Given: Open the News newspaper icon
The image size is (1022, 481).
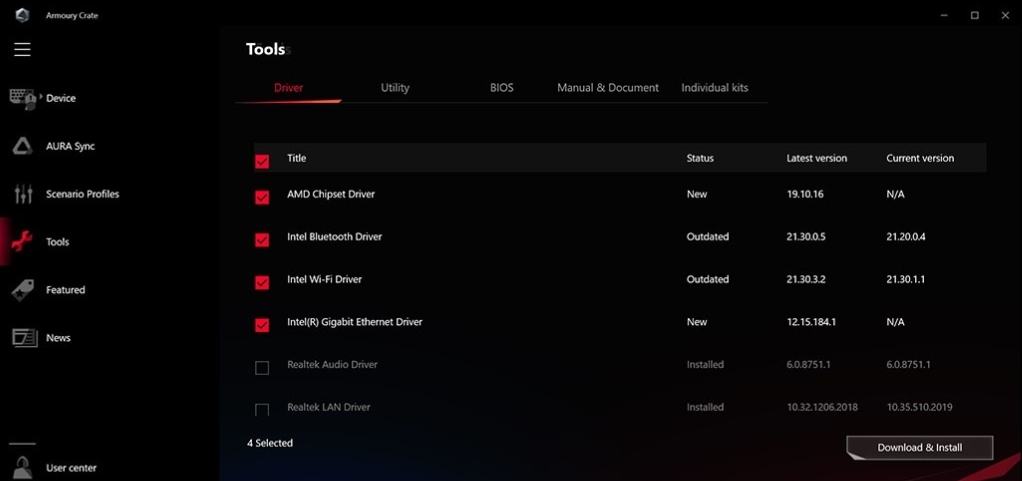Looking at the screenshot, I should pyautogui.click(x=24, y=338).
